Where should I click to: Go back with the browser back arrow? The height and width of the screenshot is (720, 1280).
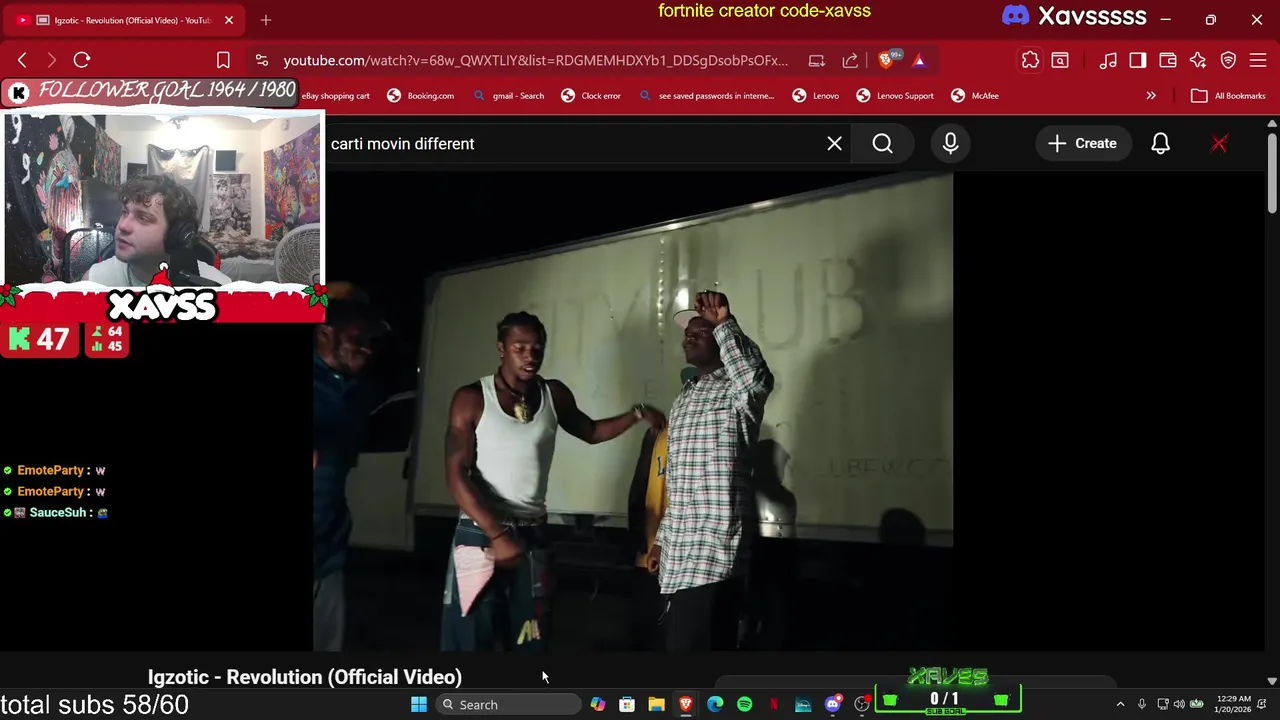tap(22, 60)
